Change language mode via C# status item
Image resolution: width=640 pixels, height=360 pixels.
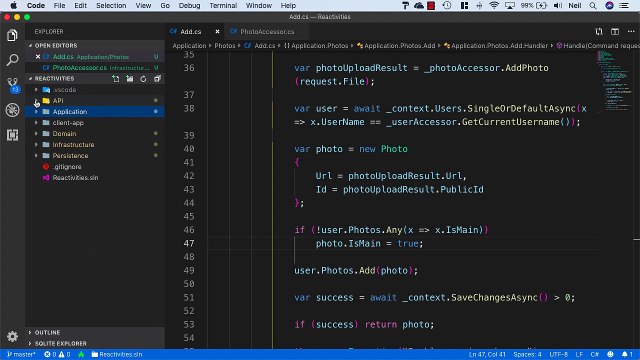[595, 354]
